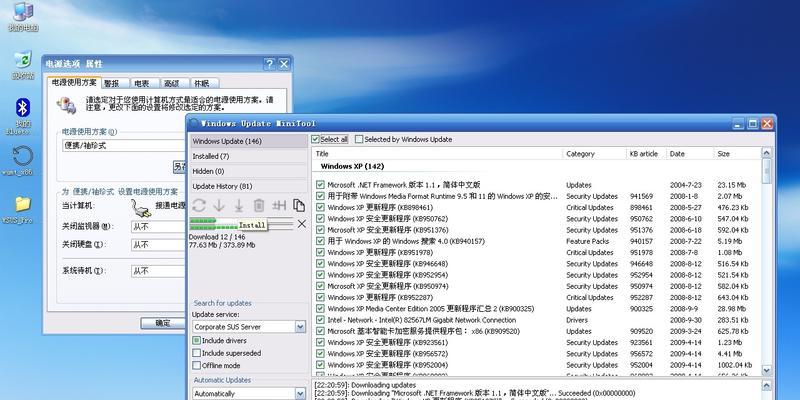Click the 941569 KB article cell
This screenshot has height=400, width=800.
tap(641, 196)
